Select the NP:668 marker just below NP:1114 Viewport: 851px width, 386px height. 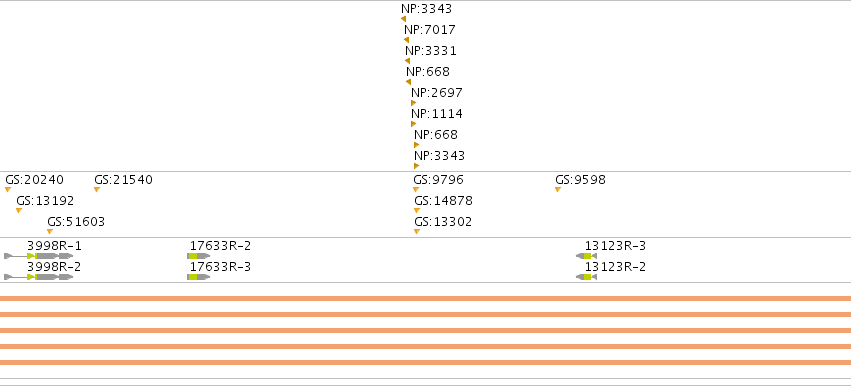click(417, 145)
